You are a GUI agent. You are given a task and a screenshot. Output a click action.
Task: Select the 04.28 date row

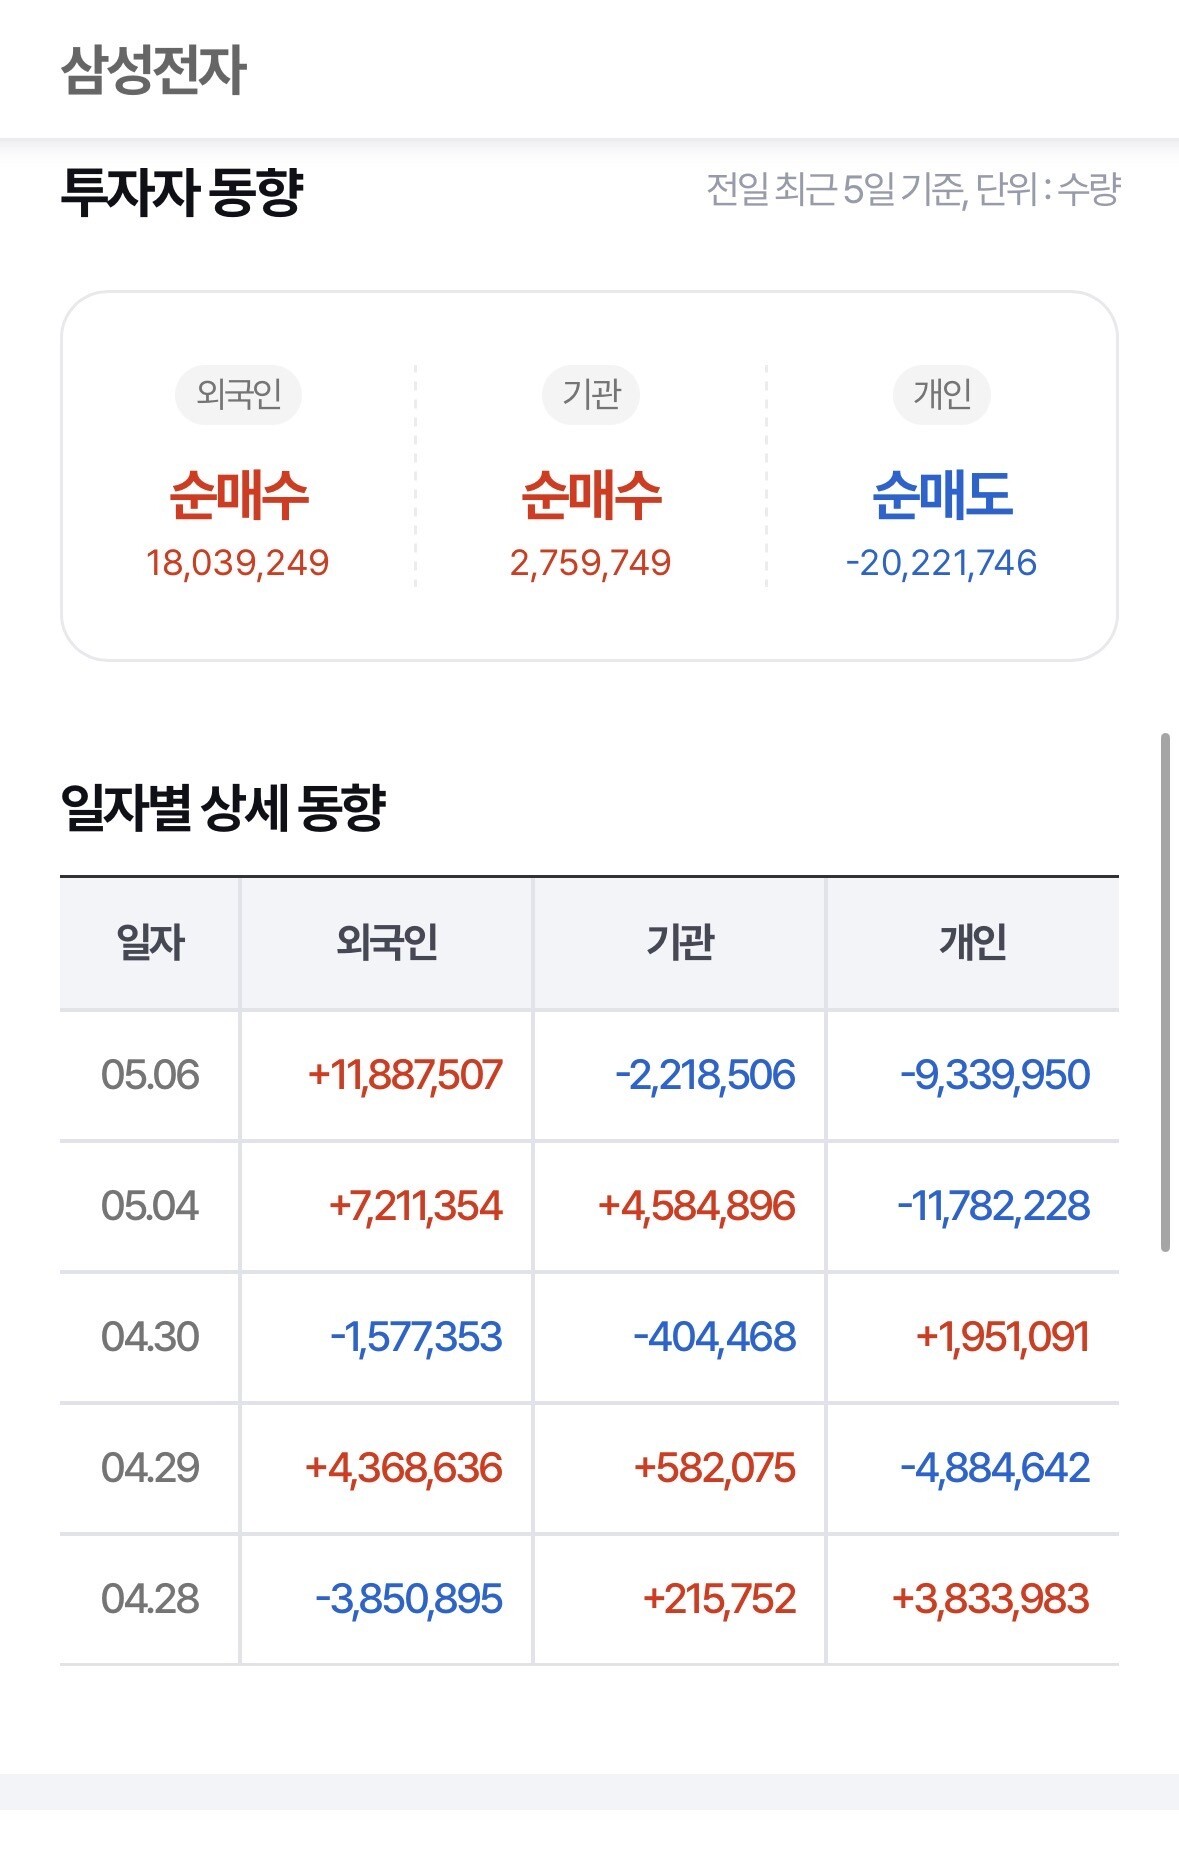[589, 1600]
